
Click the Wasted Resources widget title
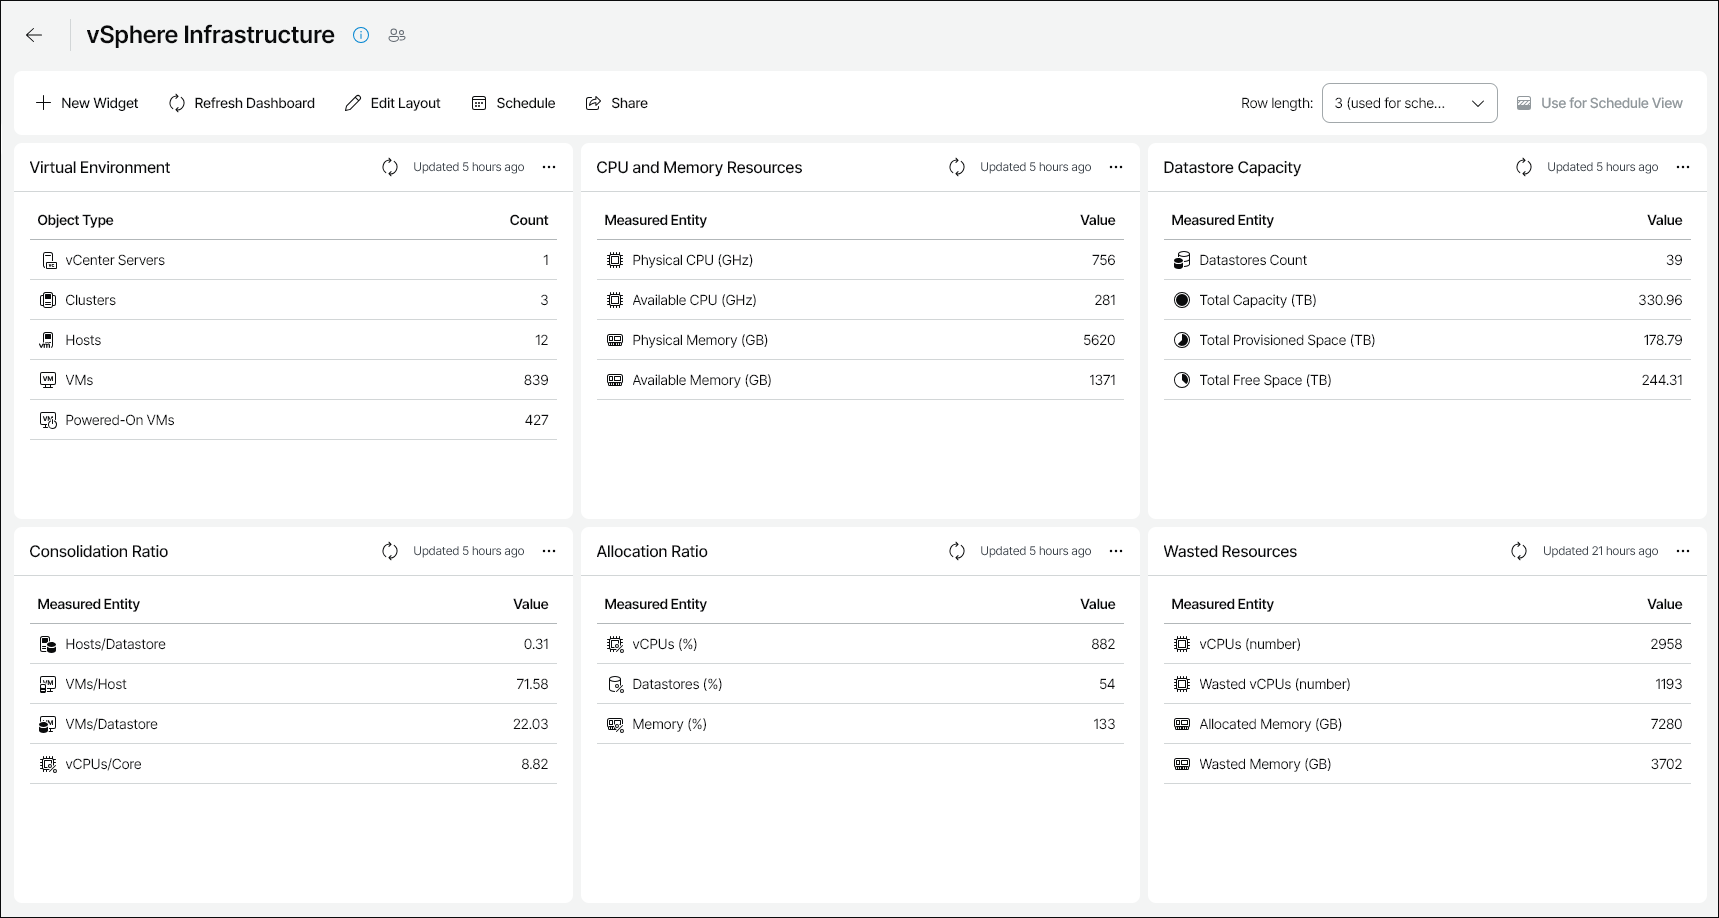[x=1230, y=551]
